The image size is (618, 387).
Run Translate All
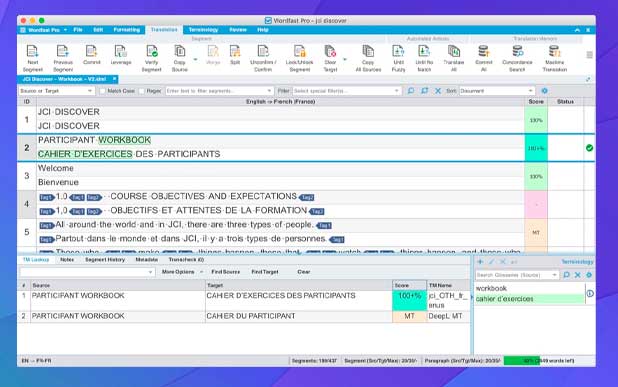coord(454,58)
